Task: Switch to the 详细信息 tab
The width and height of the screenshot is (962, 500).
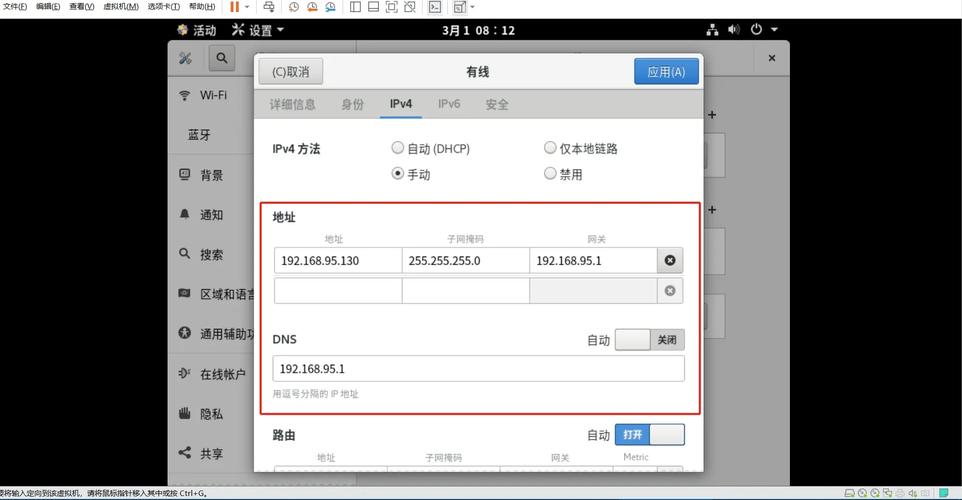Action: 293,104
